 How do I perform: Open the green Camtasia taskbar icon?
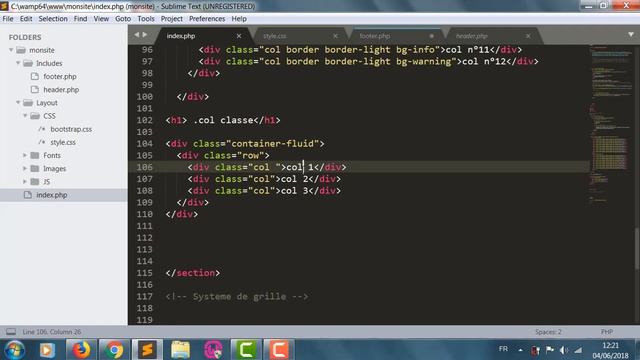[246, 350]
